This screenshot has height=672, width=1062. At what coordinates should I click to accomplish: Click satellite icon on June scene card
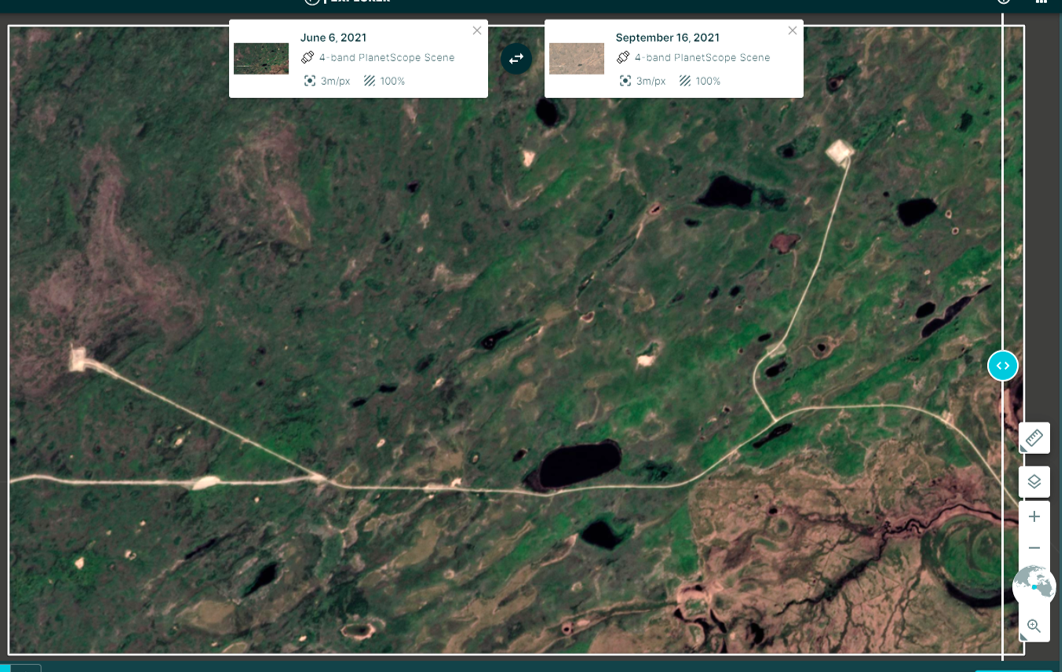[x=308, y=58]
